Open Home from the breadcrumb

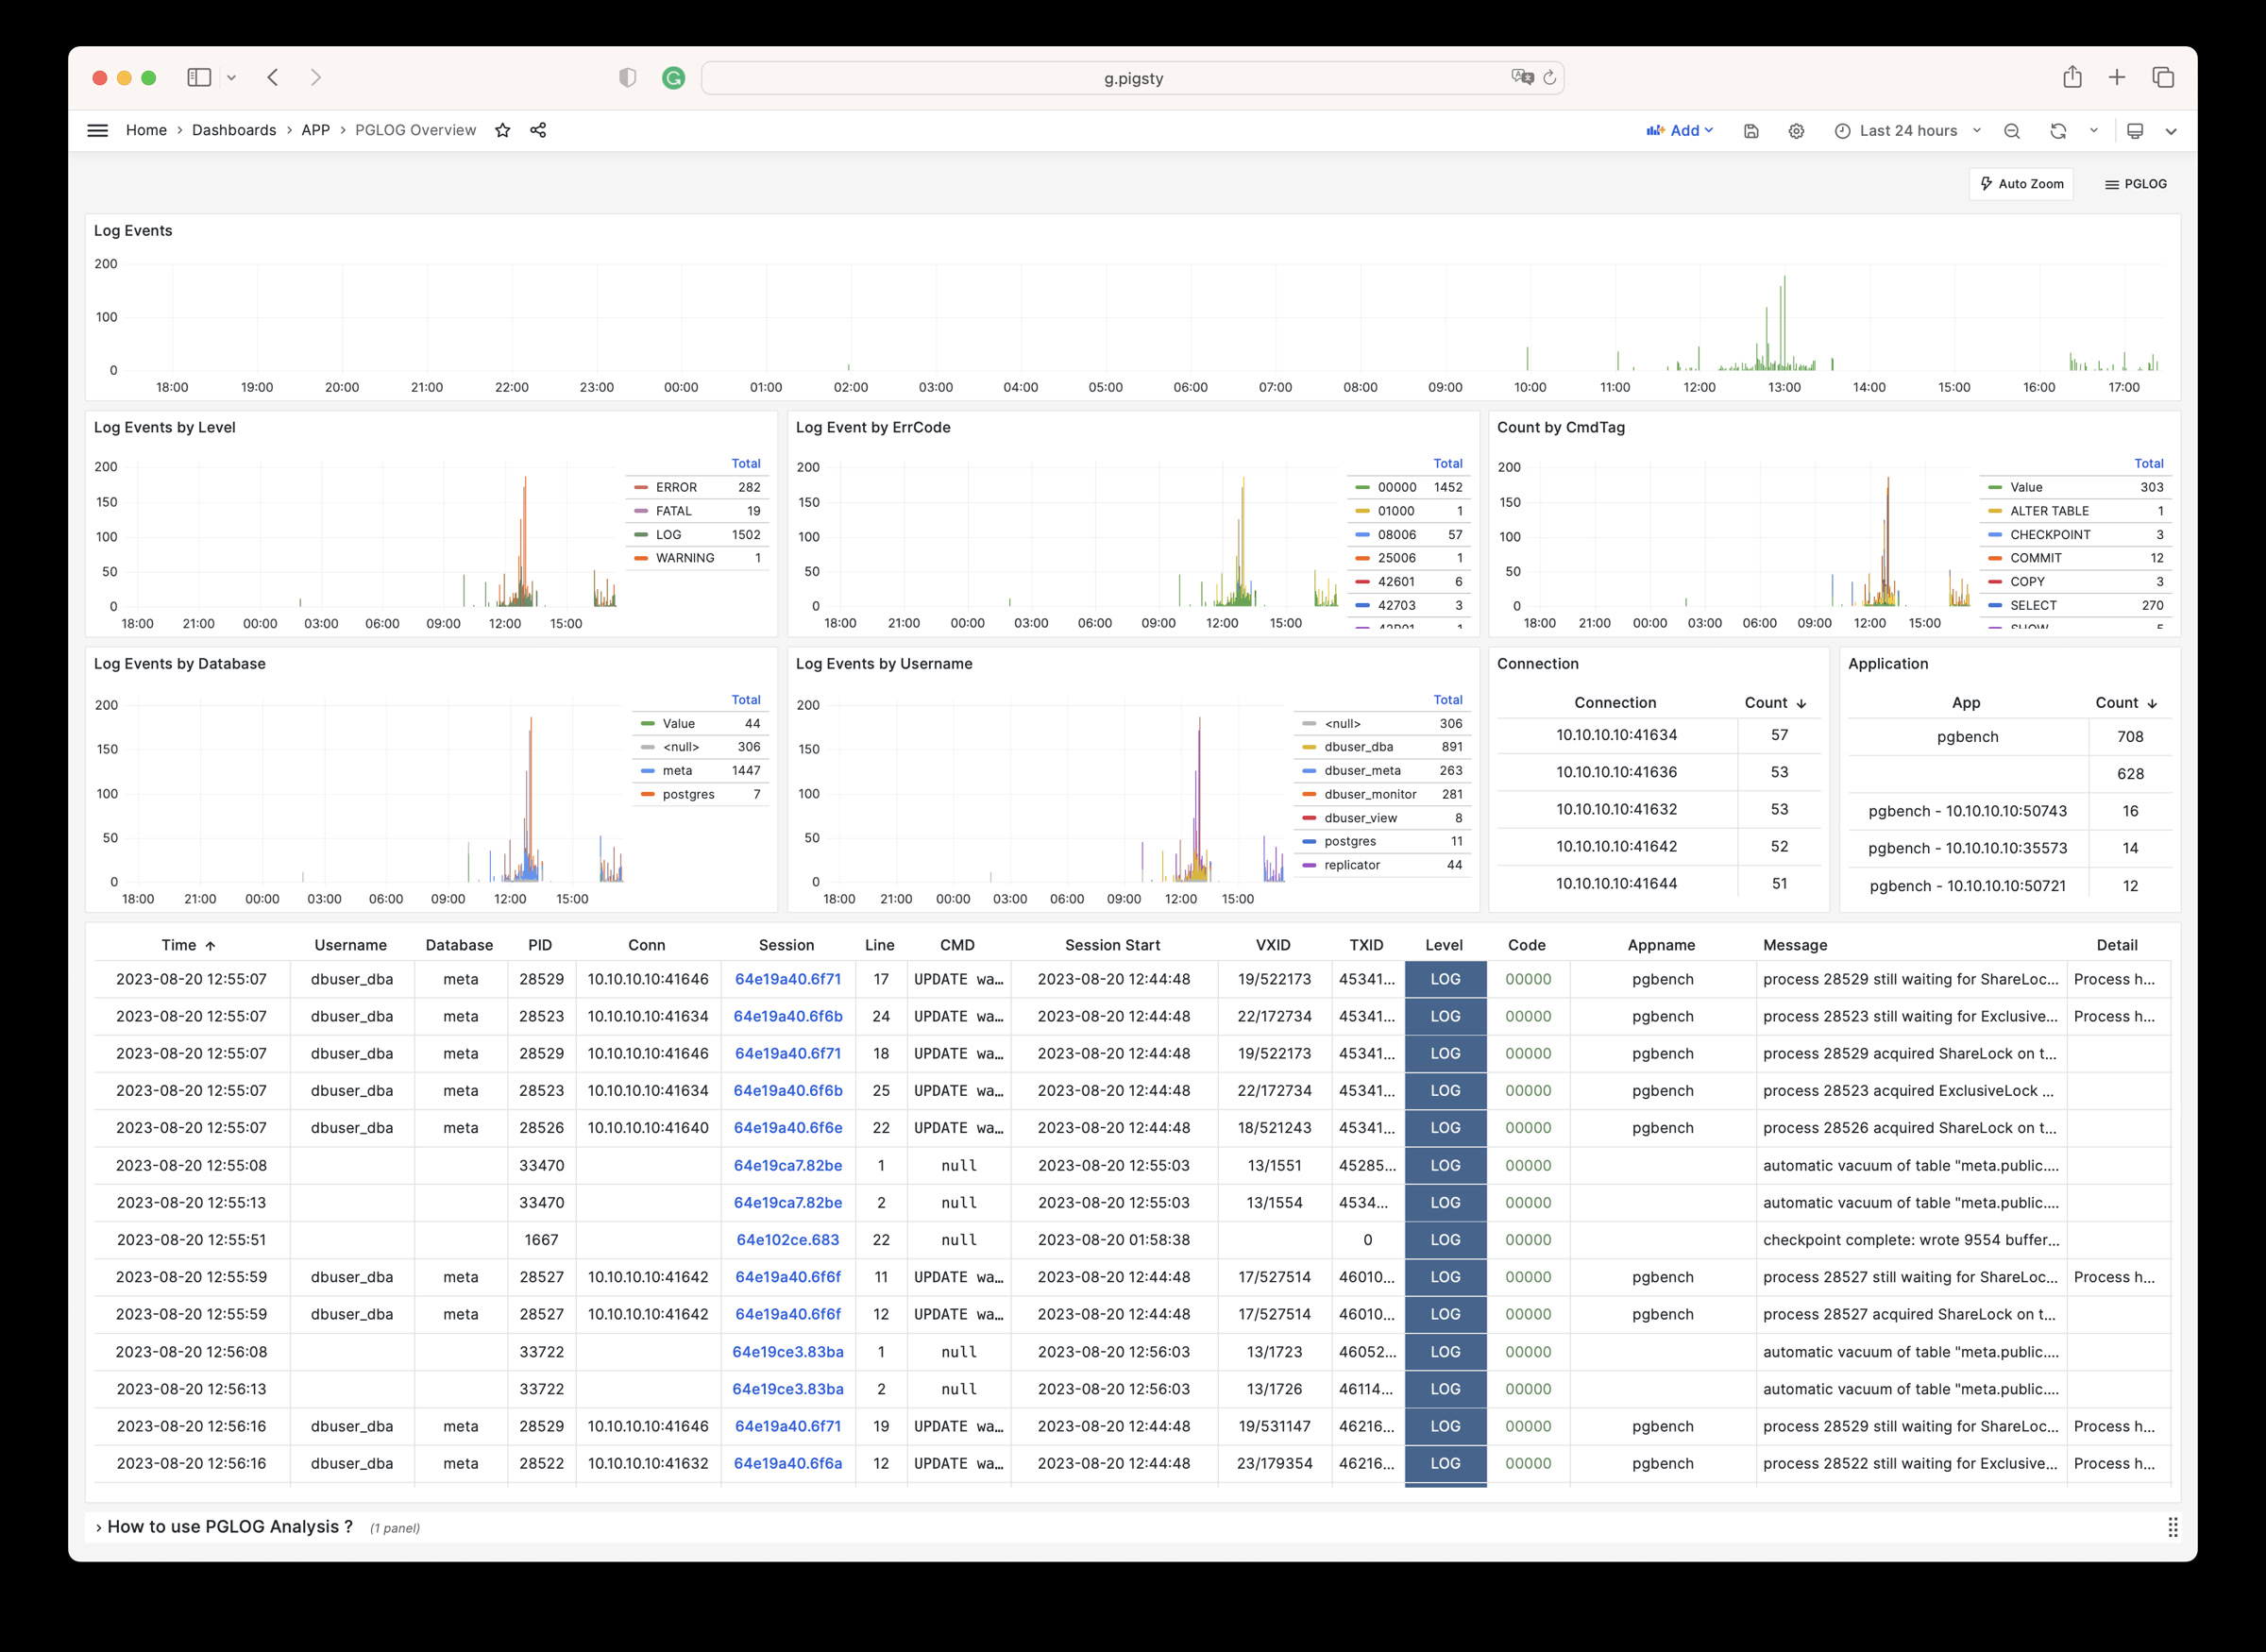(x=146, y=130)
